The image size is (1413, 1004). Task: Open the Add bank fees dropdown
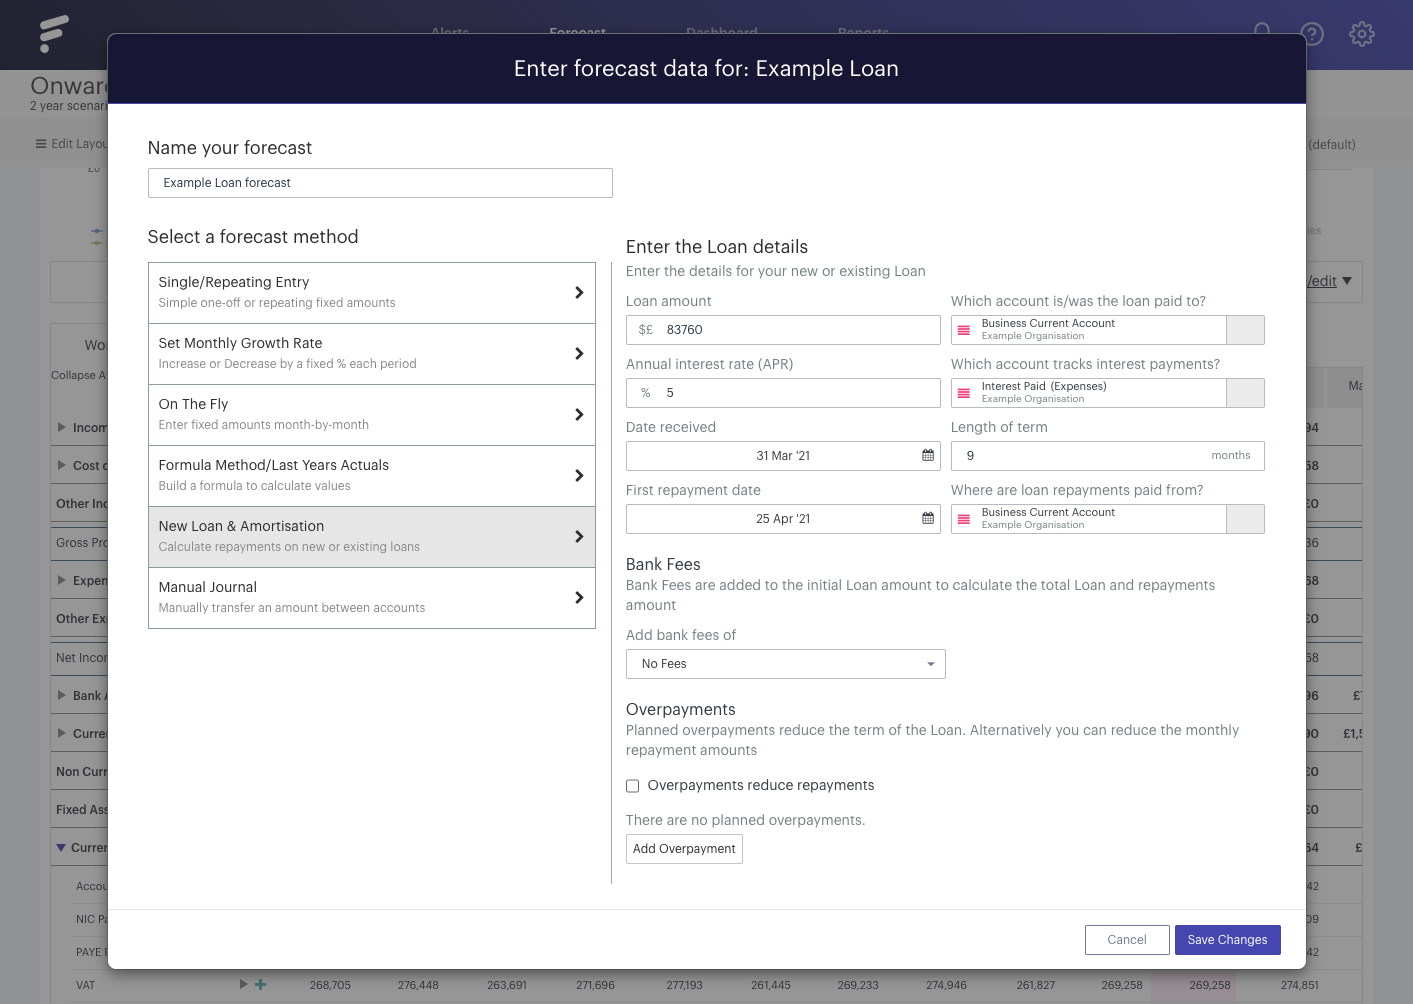(786, 664)
